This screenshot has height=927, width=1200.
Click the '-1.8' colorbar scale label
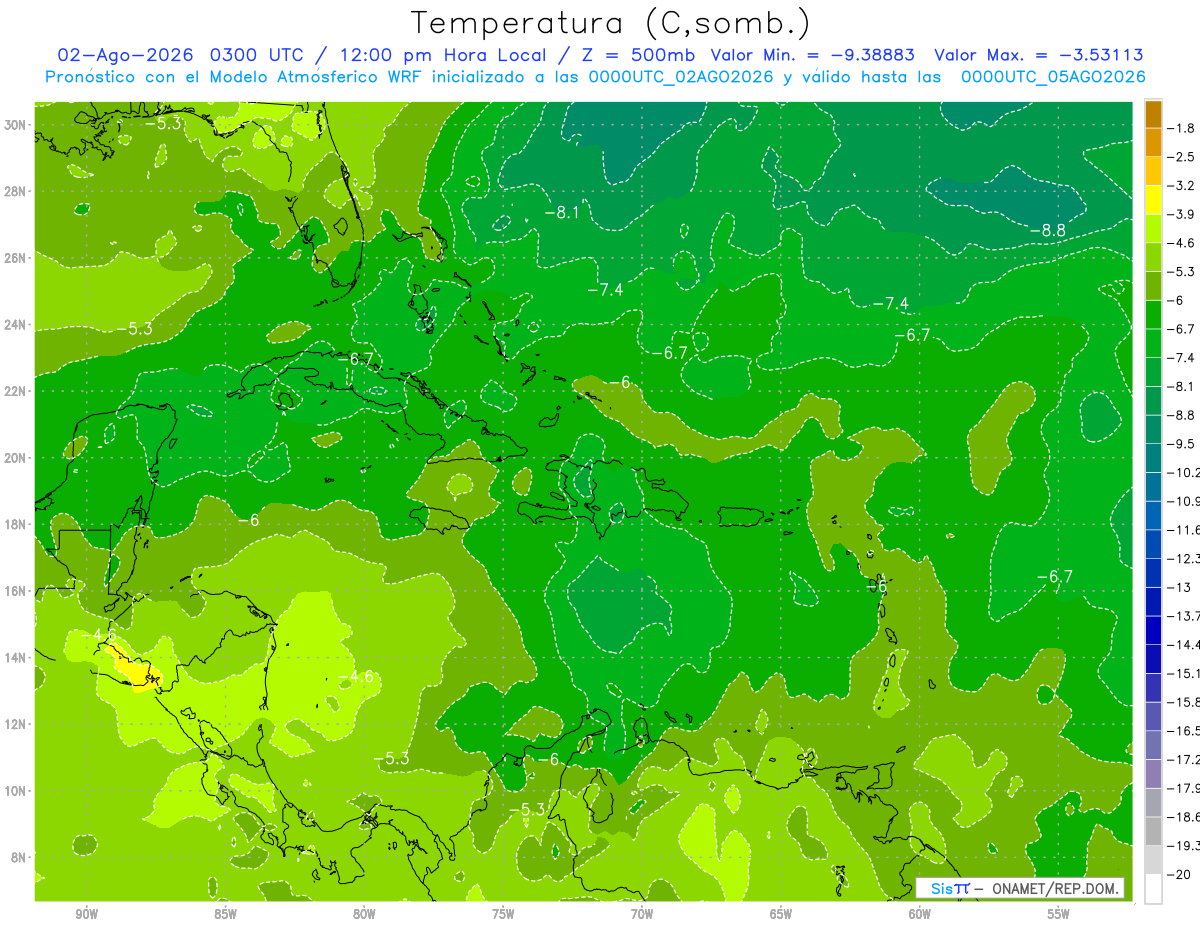pos(1182,128)
